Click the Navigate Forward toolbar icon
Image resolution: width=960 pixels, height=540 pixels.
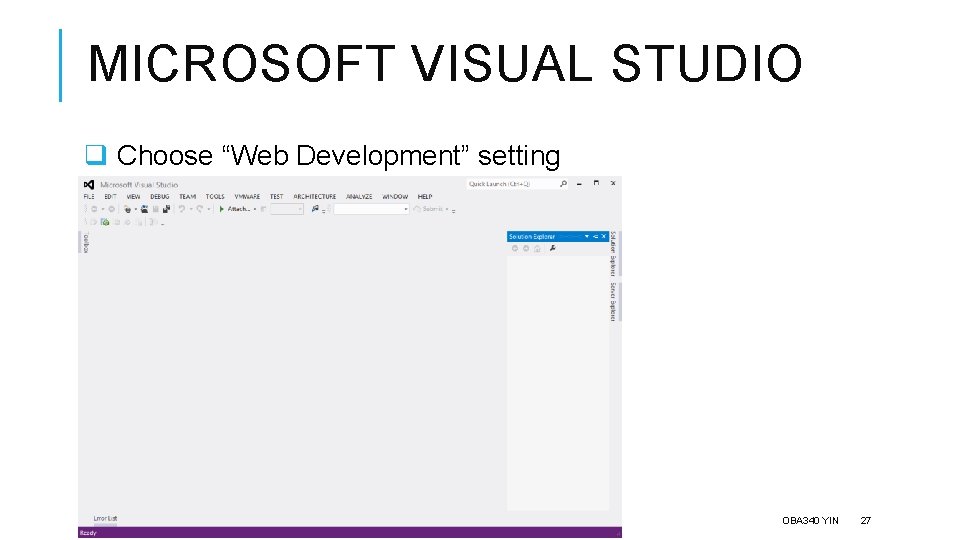pyautogui.click(x=111, y=209)
